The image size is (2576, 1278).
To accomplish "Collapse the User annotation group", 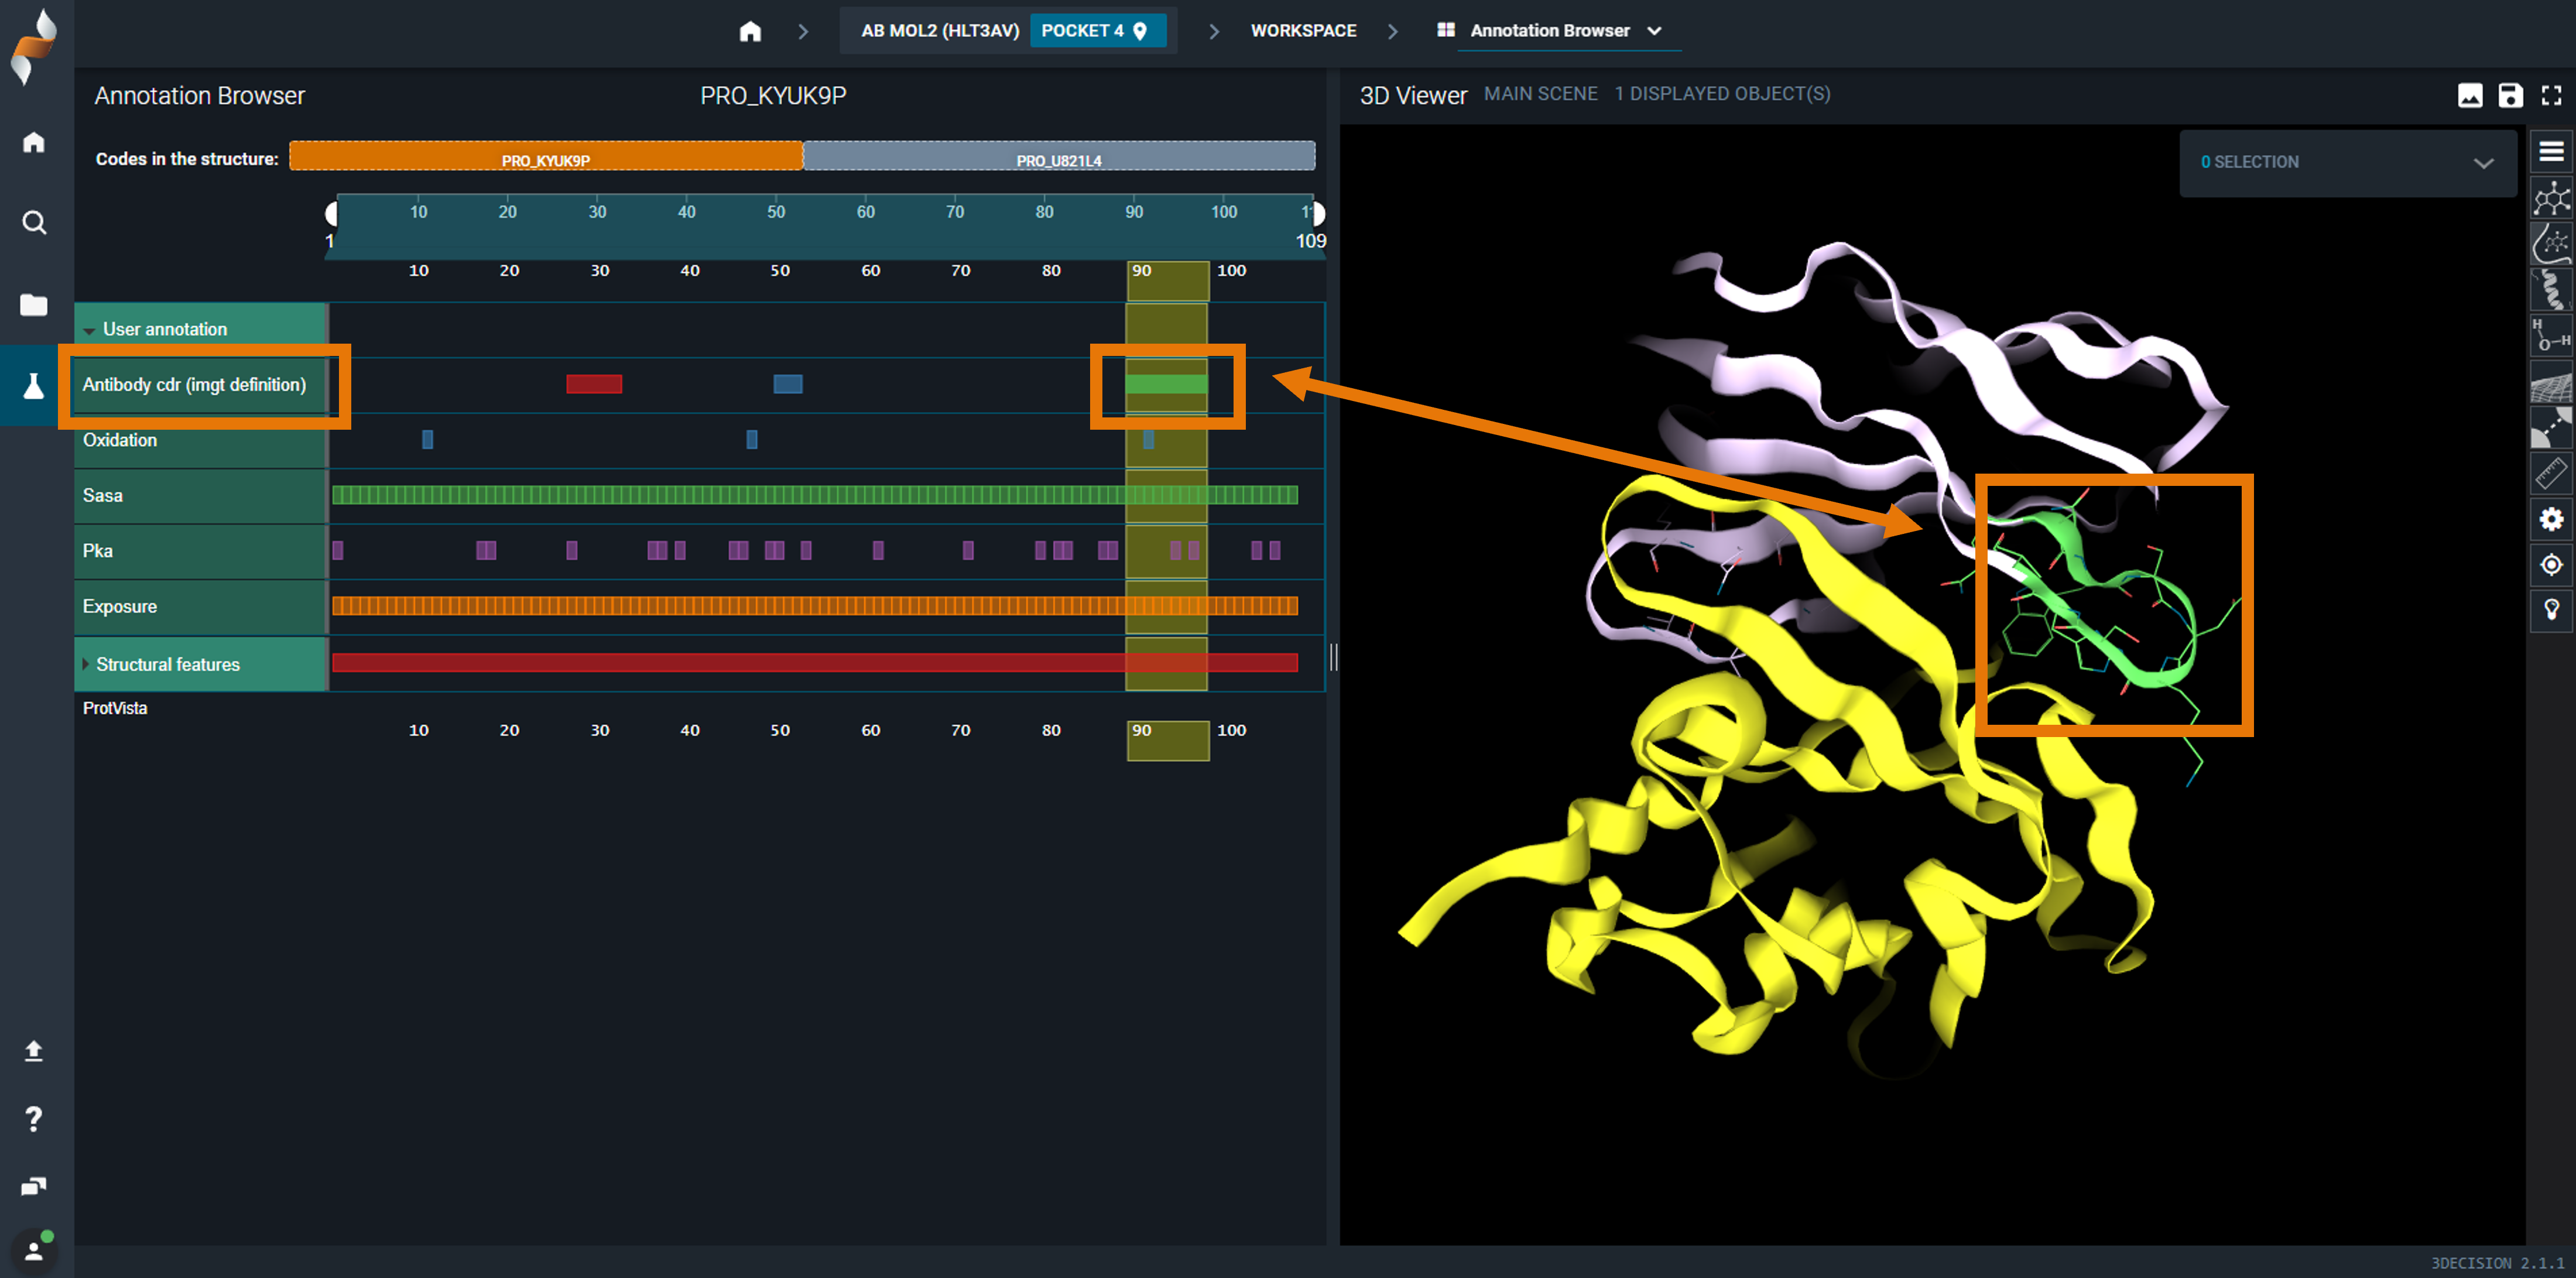I will tap(89, 330).
